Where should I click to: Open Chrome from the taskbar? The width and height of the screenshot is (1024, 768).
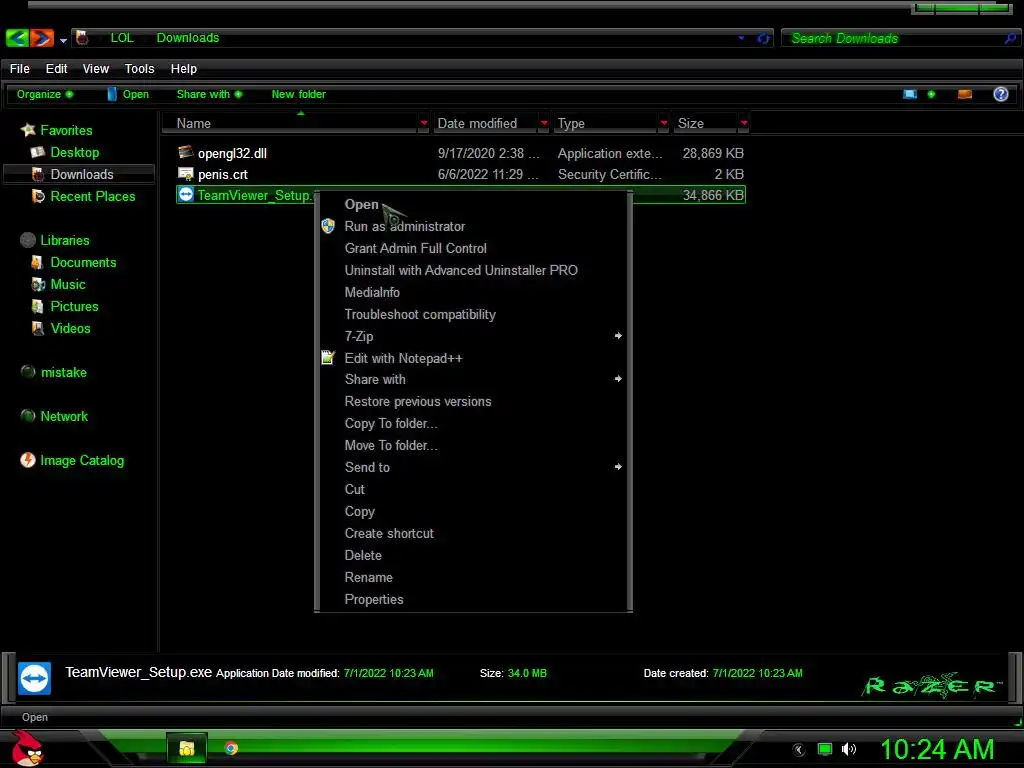point(231,748)
